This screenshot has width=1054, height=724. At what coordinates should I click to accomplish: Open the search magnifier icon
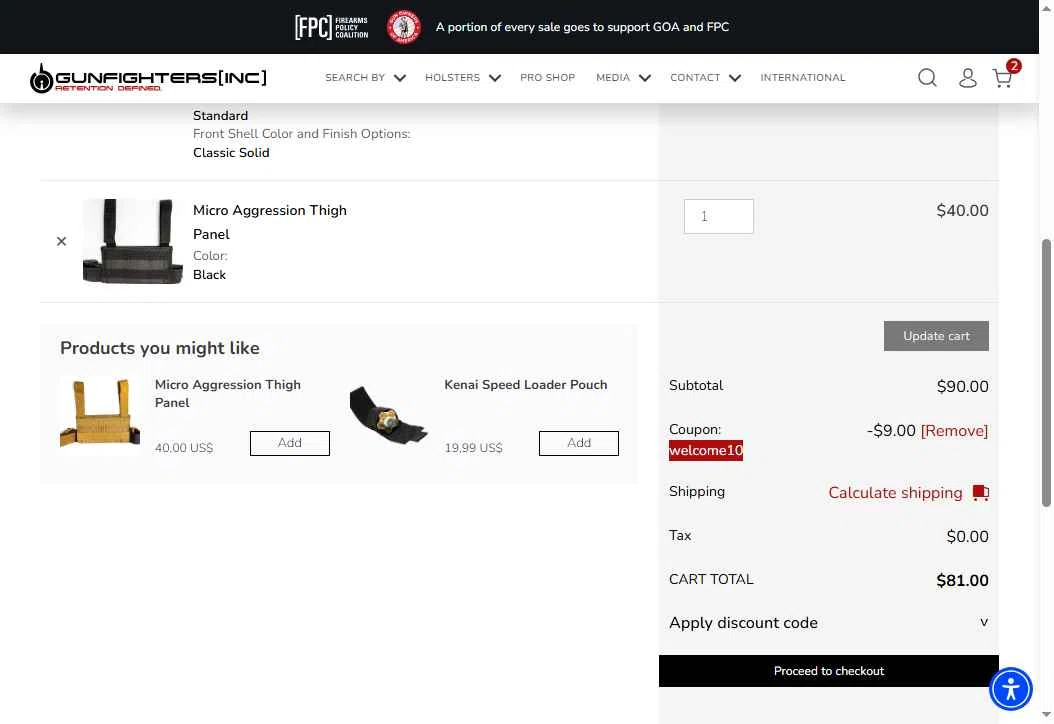tap(927, 78)
